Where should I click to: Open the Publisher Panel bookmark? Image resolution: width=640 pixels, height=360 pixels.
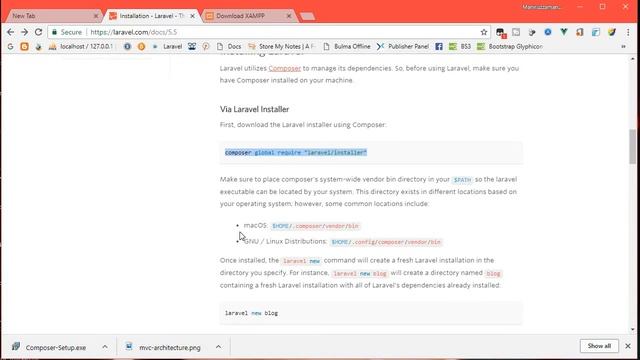click(403, 47)
